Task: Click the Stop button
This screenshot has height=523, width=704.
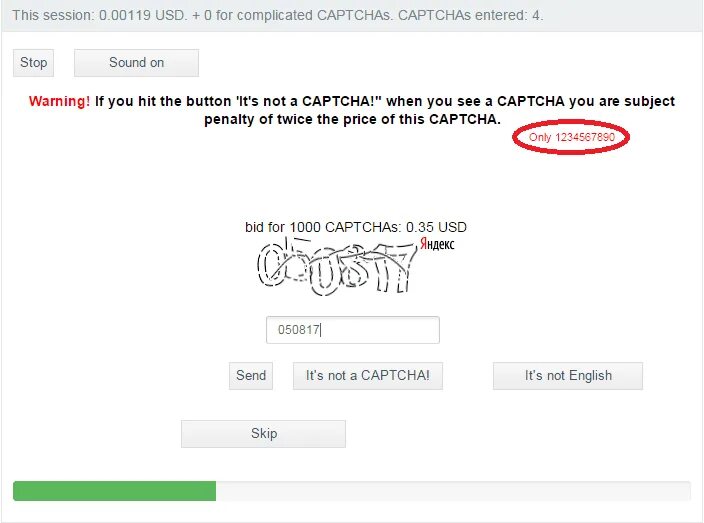Action: pyautogui.click(x=33, y=63)
